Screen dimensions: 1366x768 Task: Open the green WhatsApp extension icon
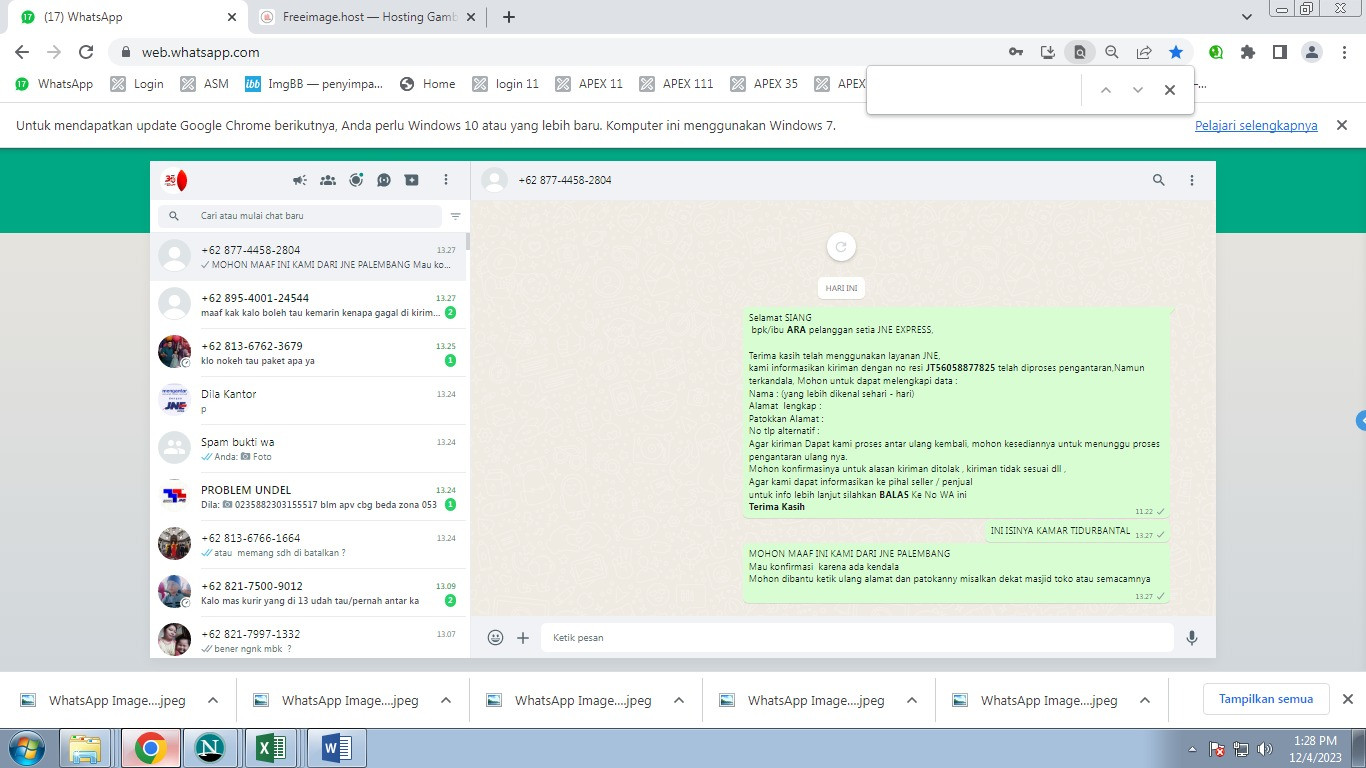pos(1216,52)
